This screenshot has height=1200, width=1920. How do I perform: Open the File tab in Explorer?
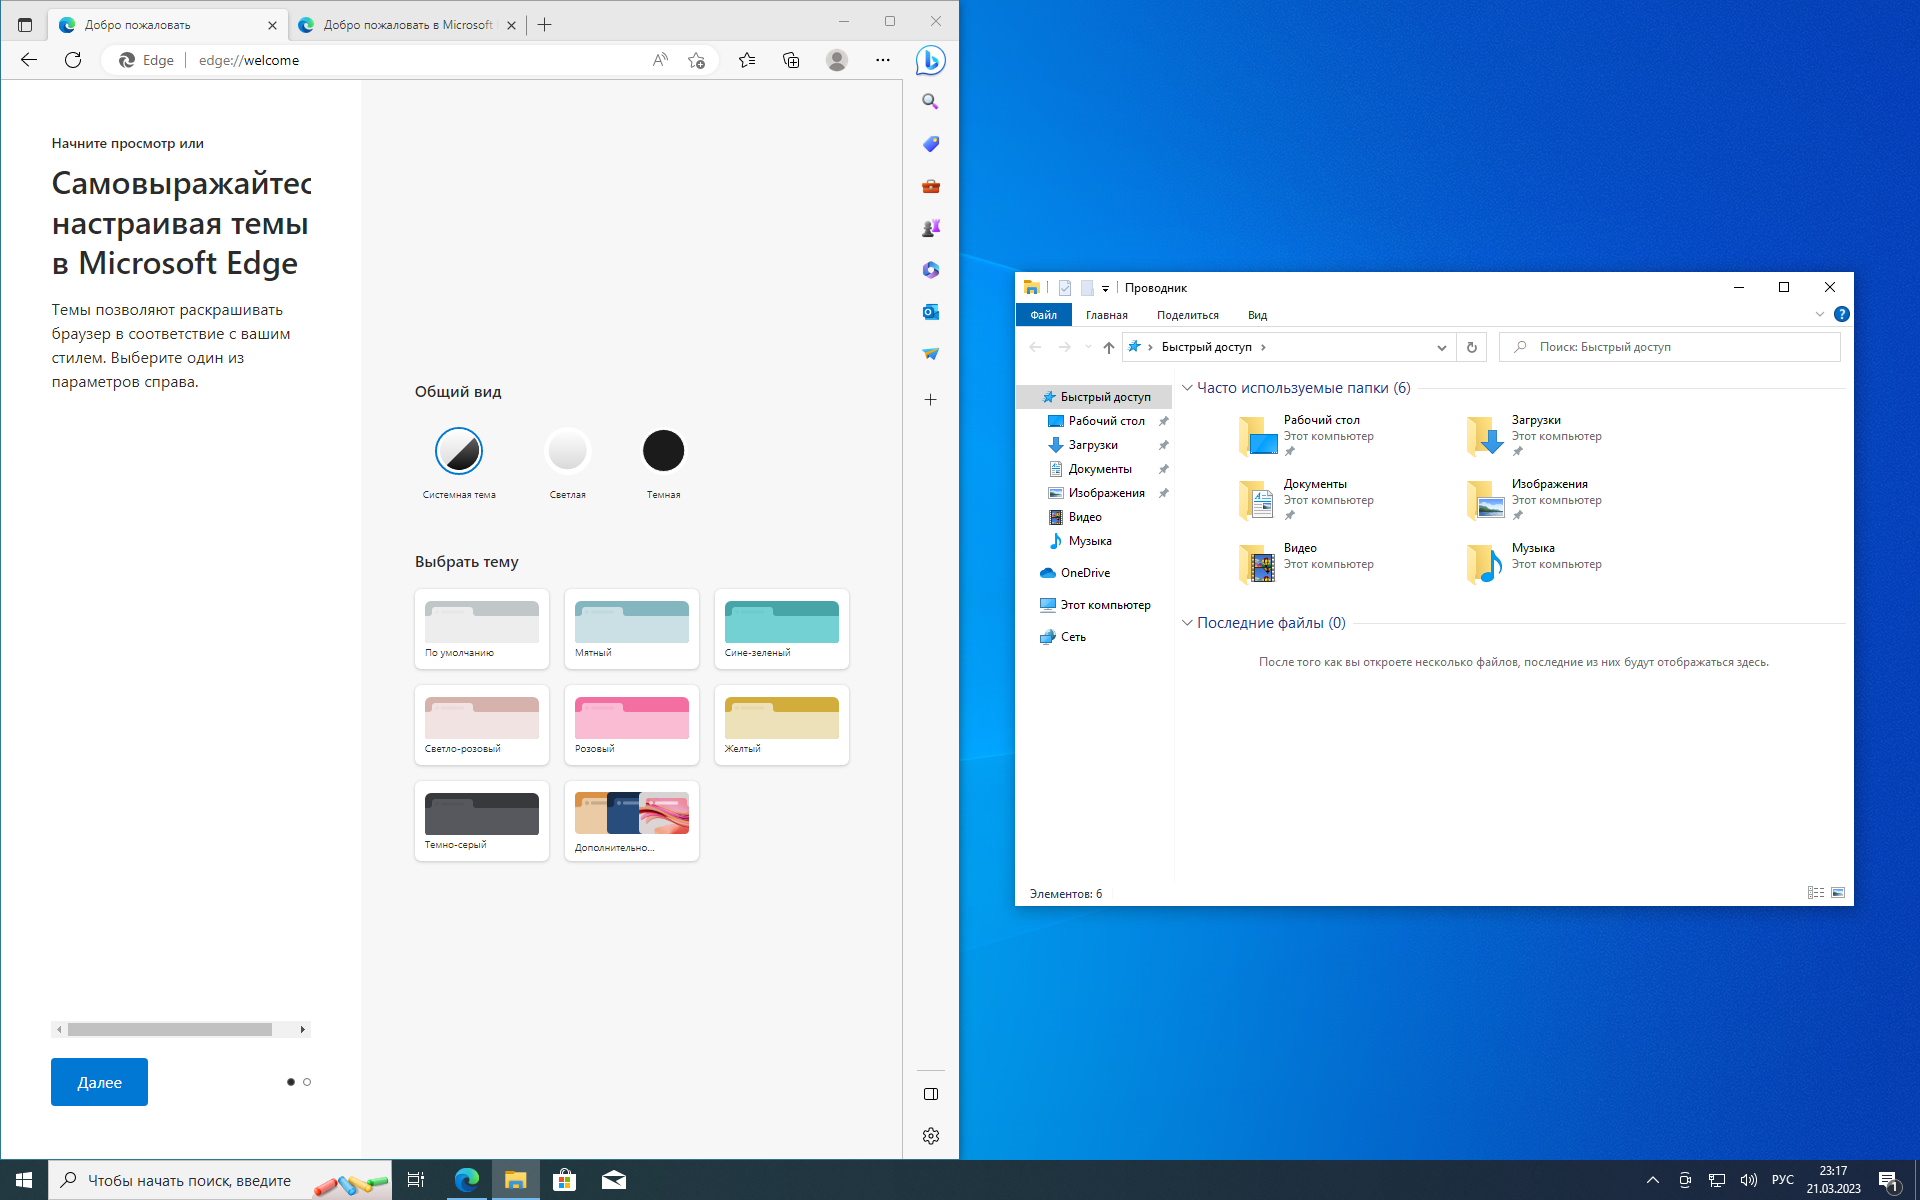coord(1043,315)
